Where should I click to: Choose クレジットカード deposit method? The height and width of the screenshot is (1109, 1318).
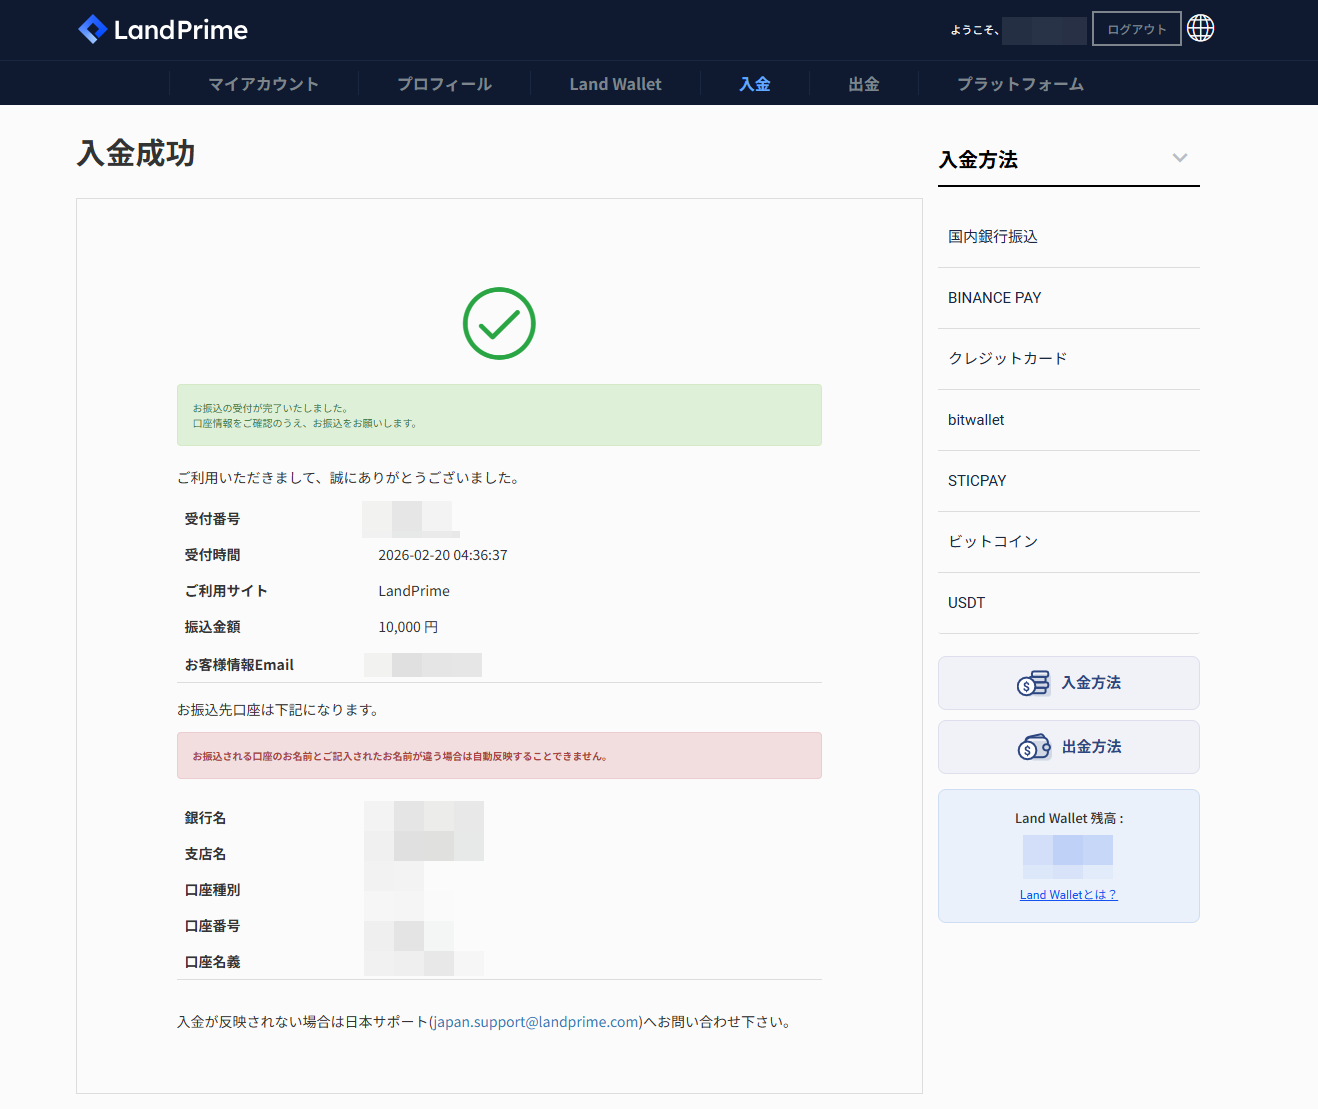pyautogui.click(x=1068, y=359)
